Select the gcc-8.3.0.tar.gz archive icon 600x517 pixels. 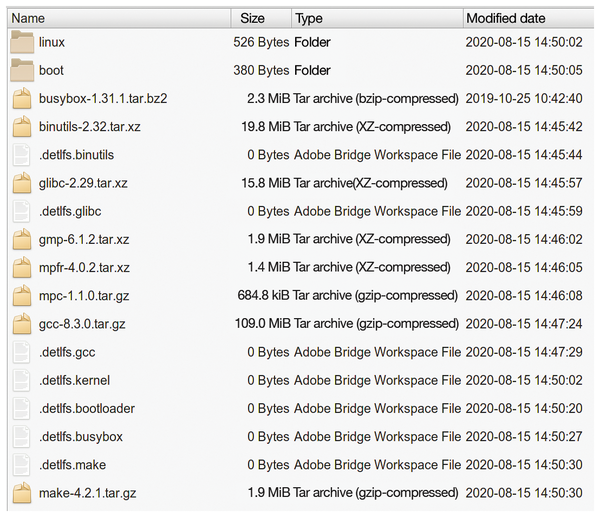tap(22, 324)
